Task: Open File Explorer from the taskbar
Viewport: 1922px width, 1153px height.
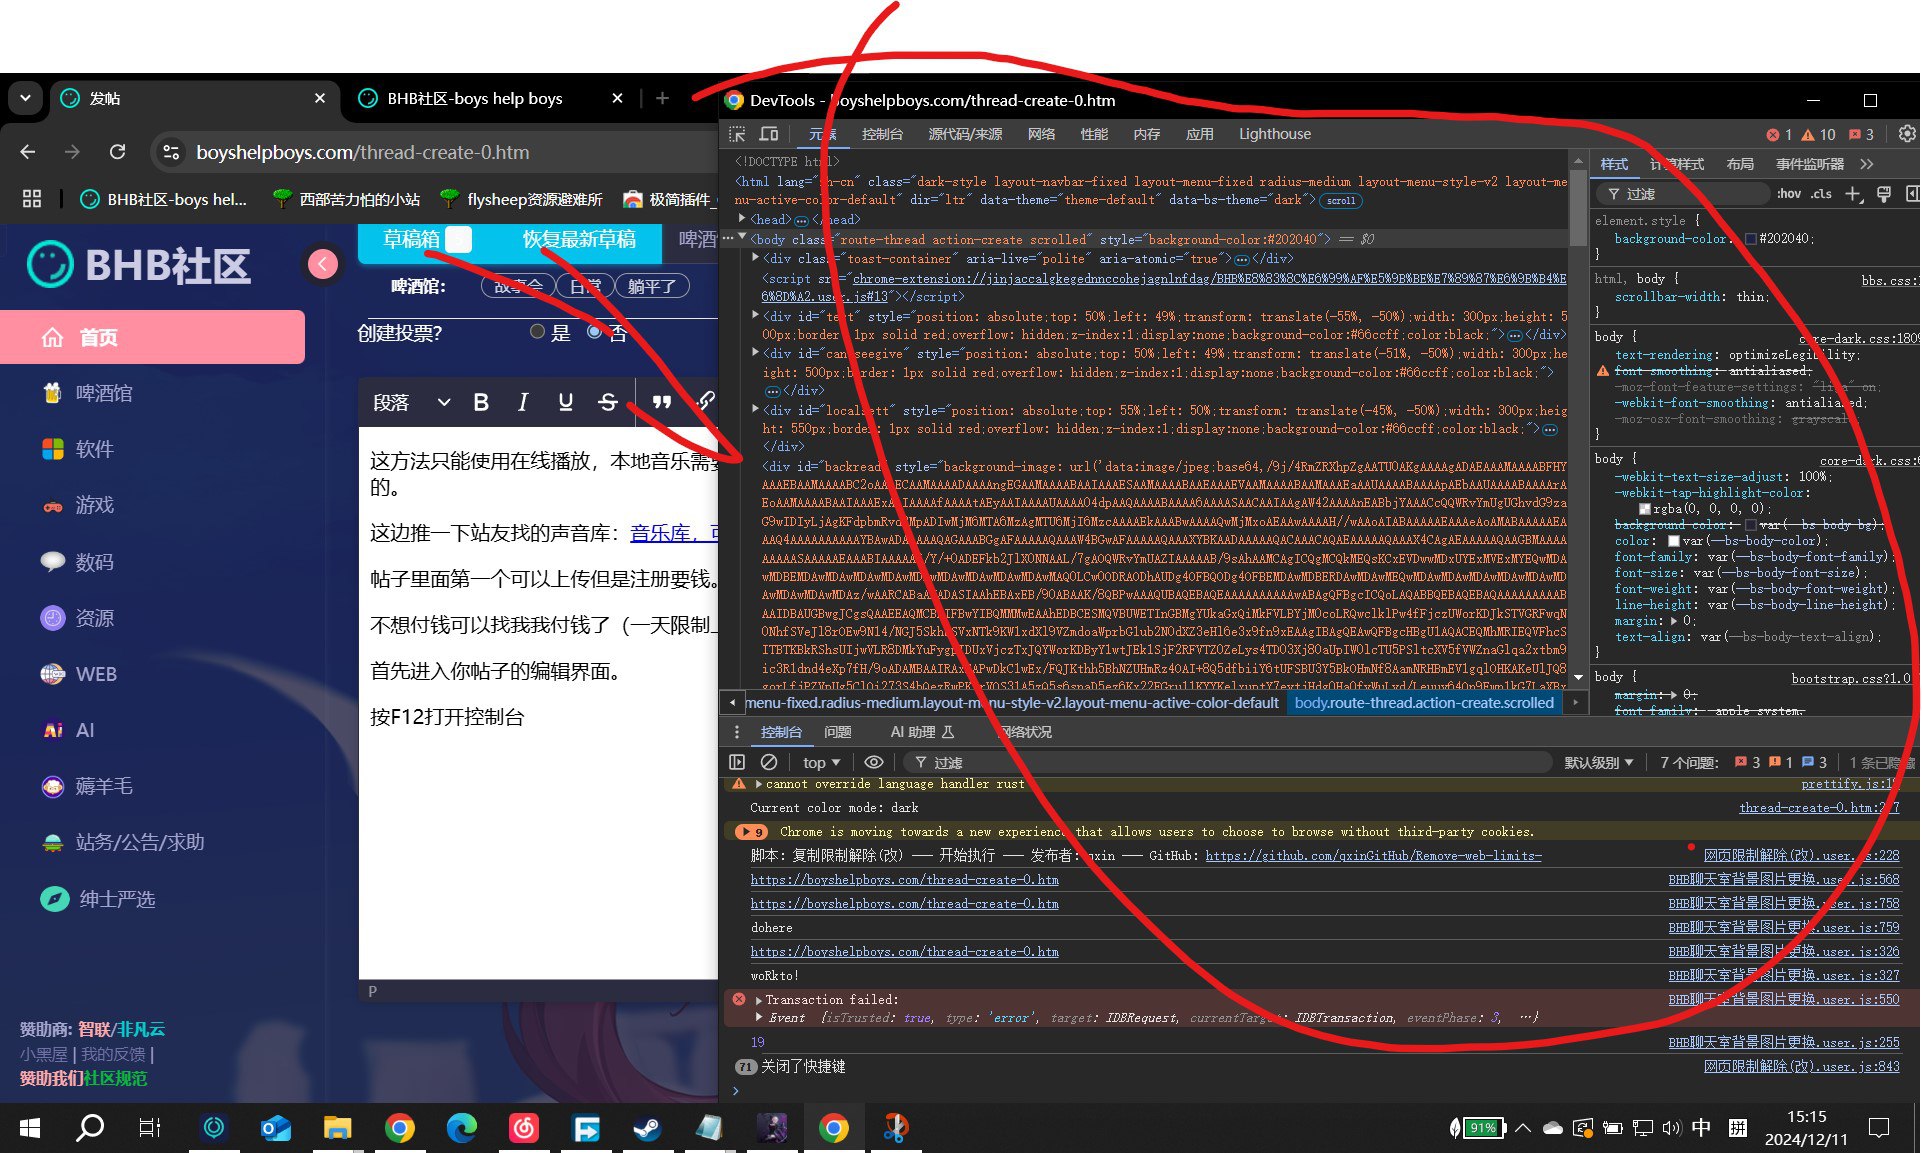Action: 337,1129
